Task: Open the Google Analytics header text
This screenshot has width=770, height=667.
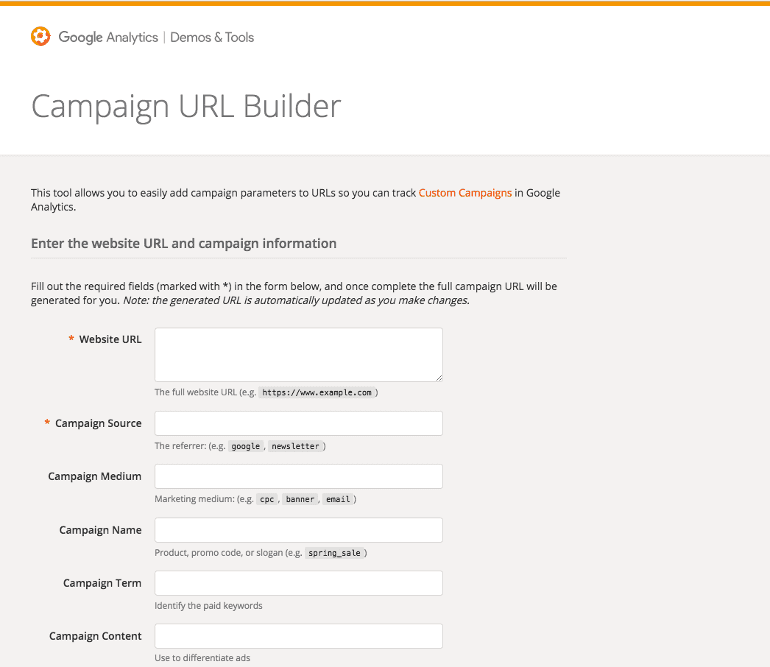Action: 108,37
